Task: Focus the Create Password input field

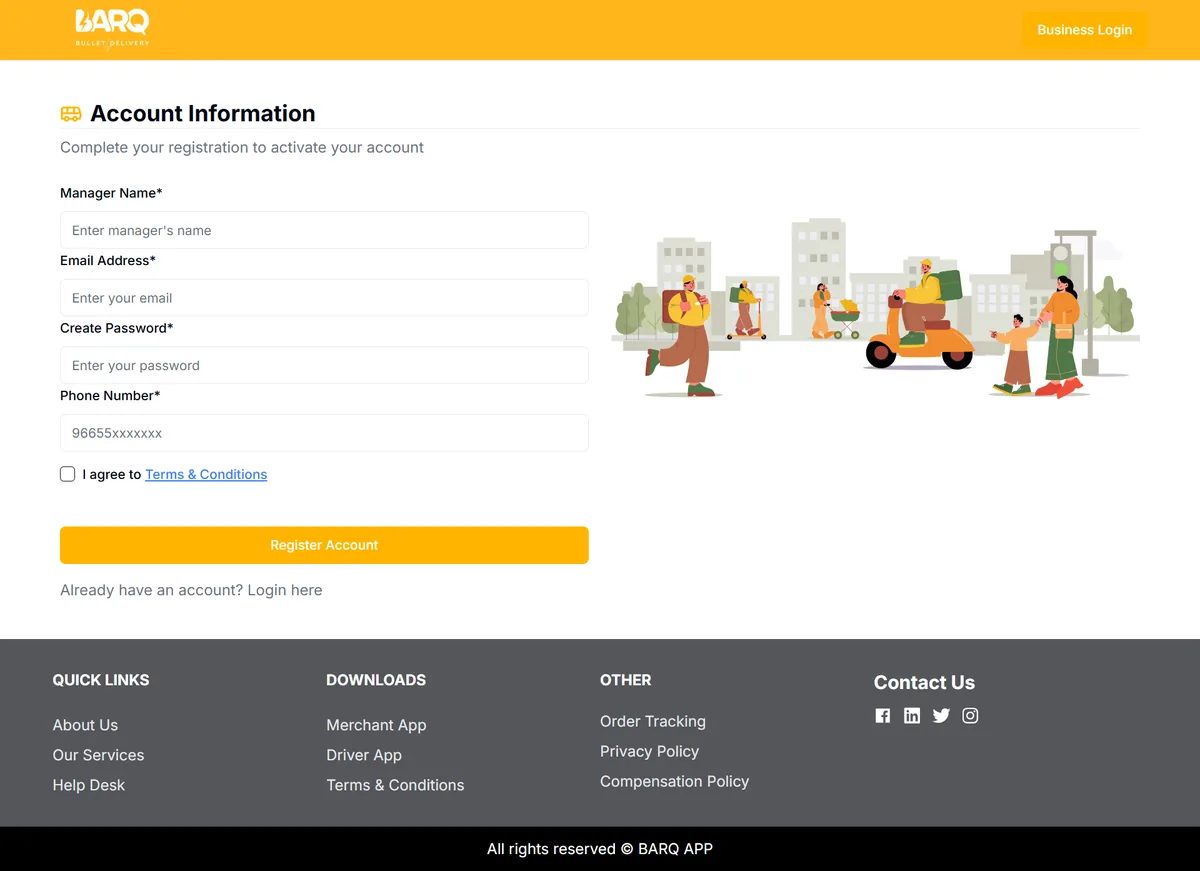Action: 324,365
